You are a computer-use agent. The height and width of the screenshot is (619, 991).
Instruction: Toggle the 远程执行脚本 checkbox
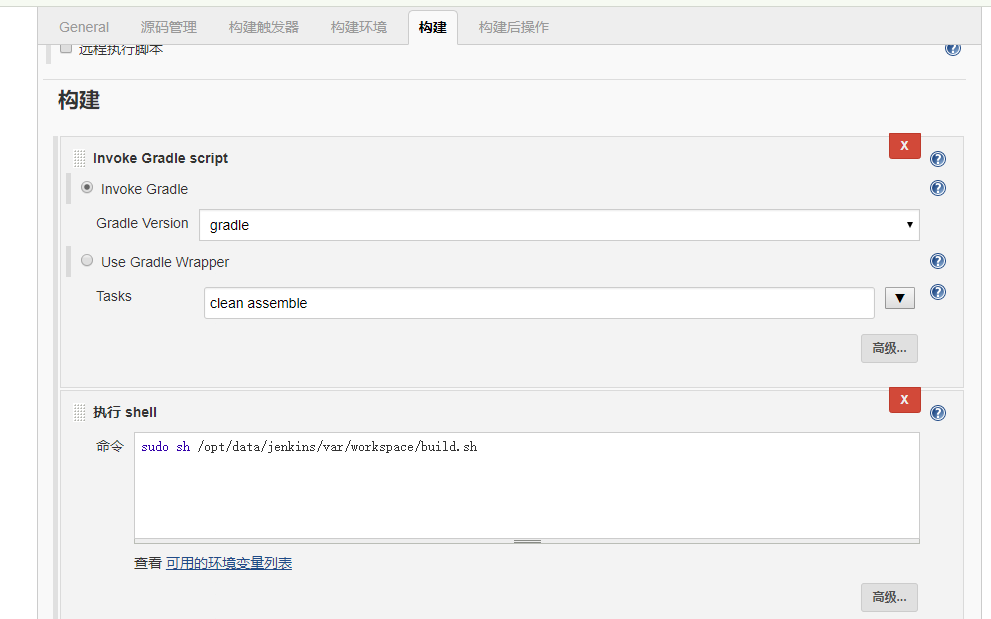coord(66,49)
